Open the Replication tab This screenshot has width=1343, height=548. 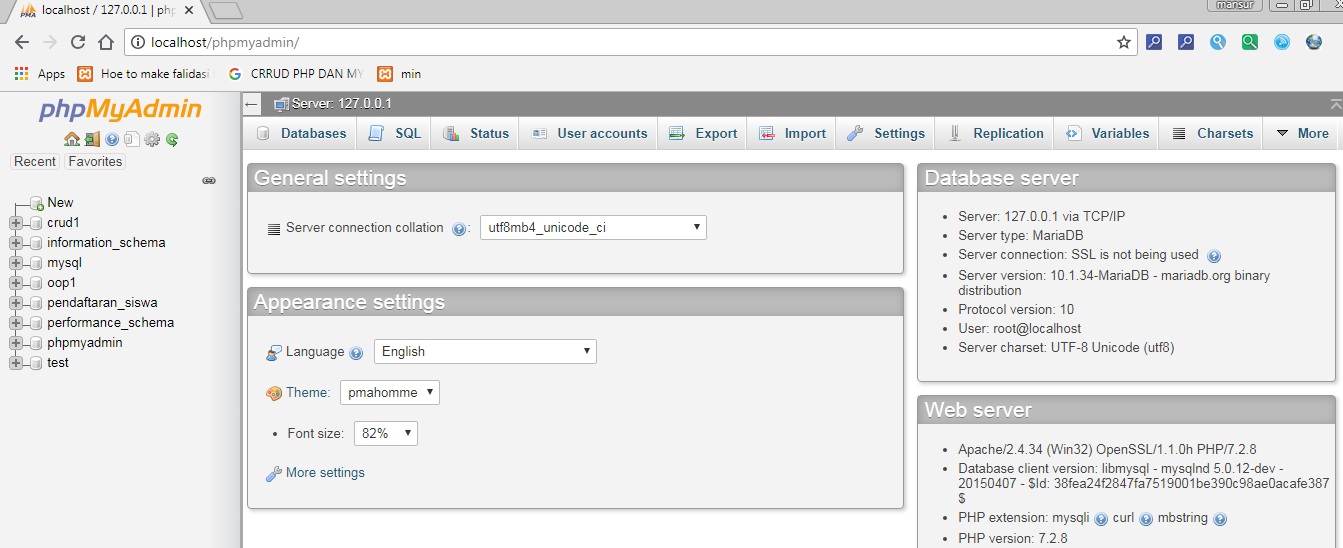point(994,133)
